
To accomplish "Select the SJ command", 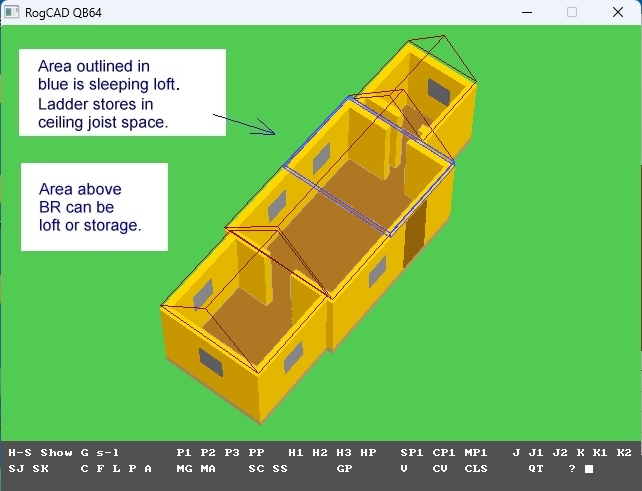I will point(16,468).
